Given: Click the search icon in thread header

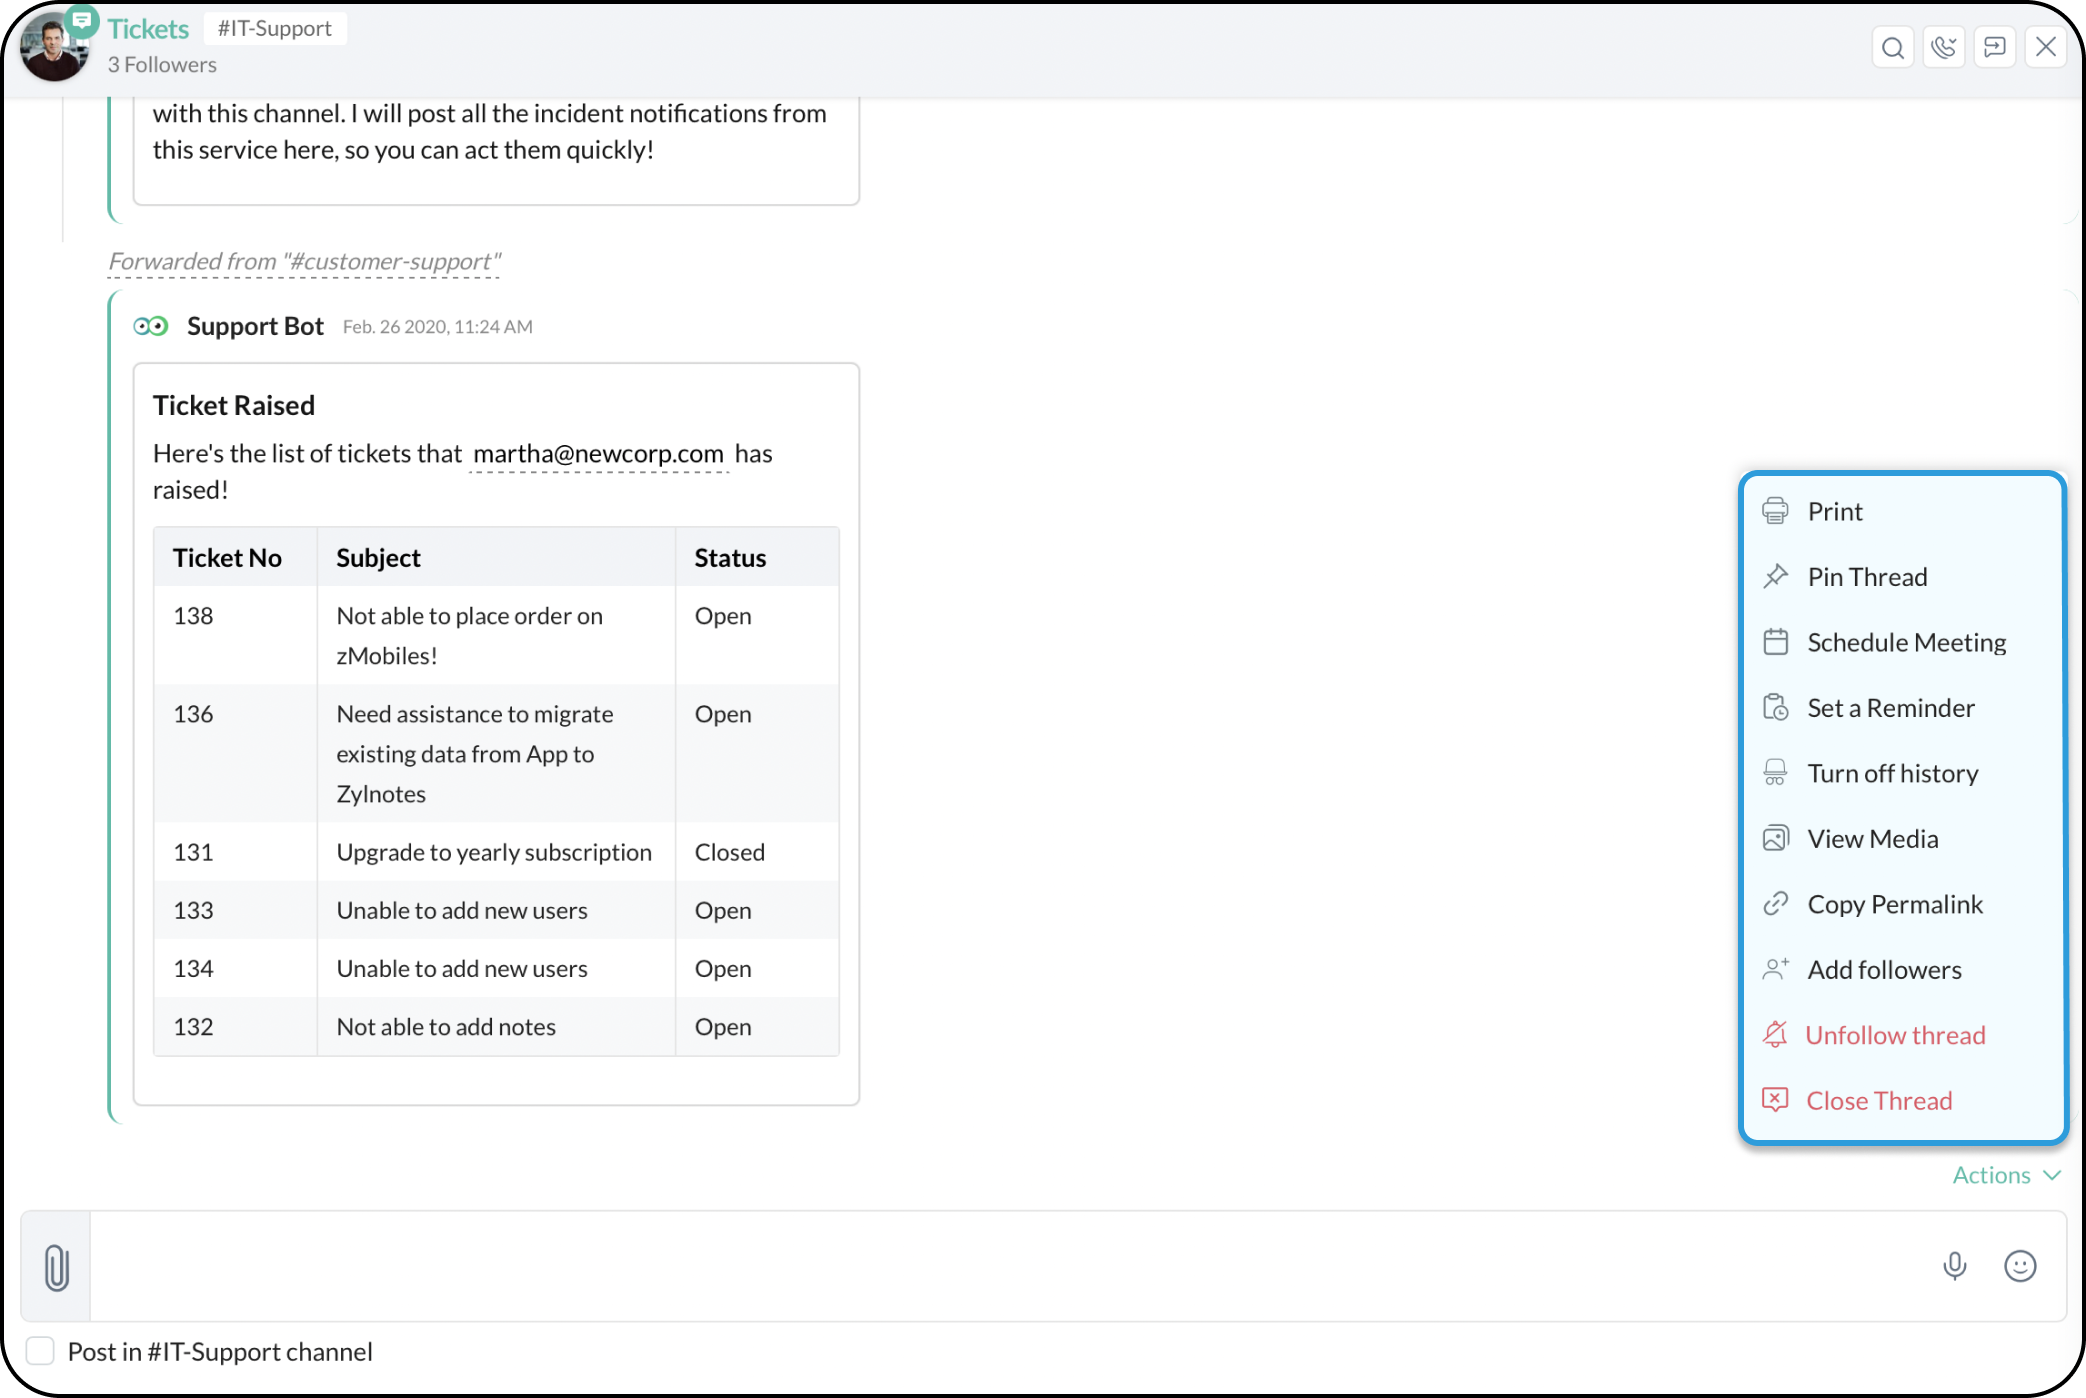Looking at the screenshot, I should (x=1892, y=47).
